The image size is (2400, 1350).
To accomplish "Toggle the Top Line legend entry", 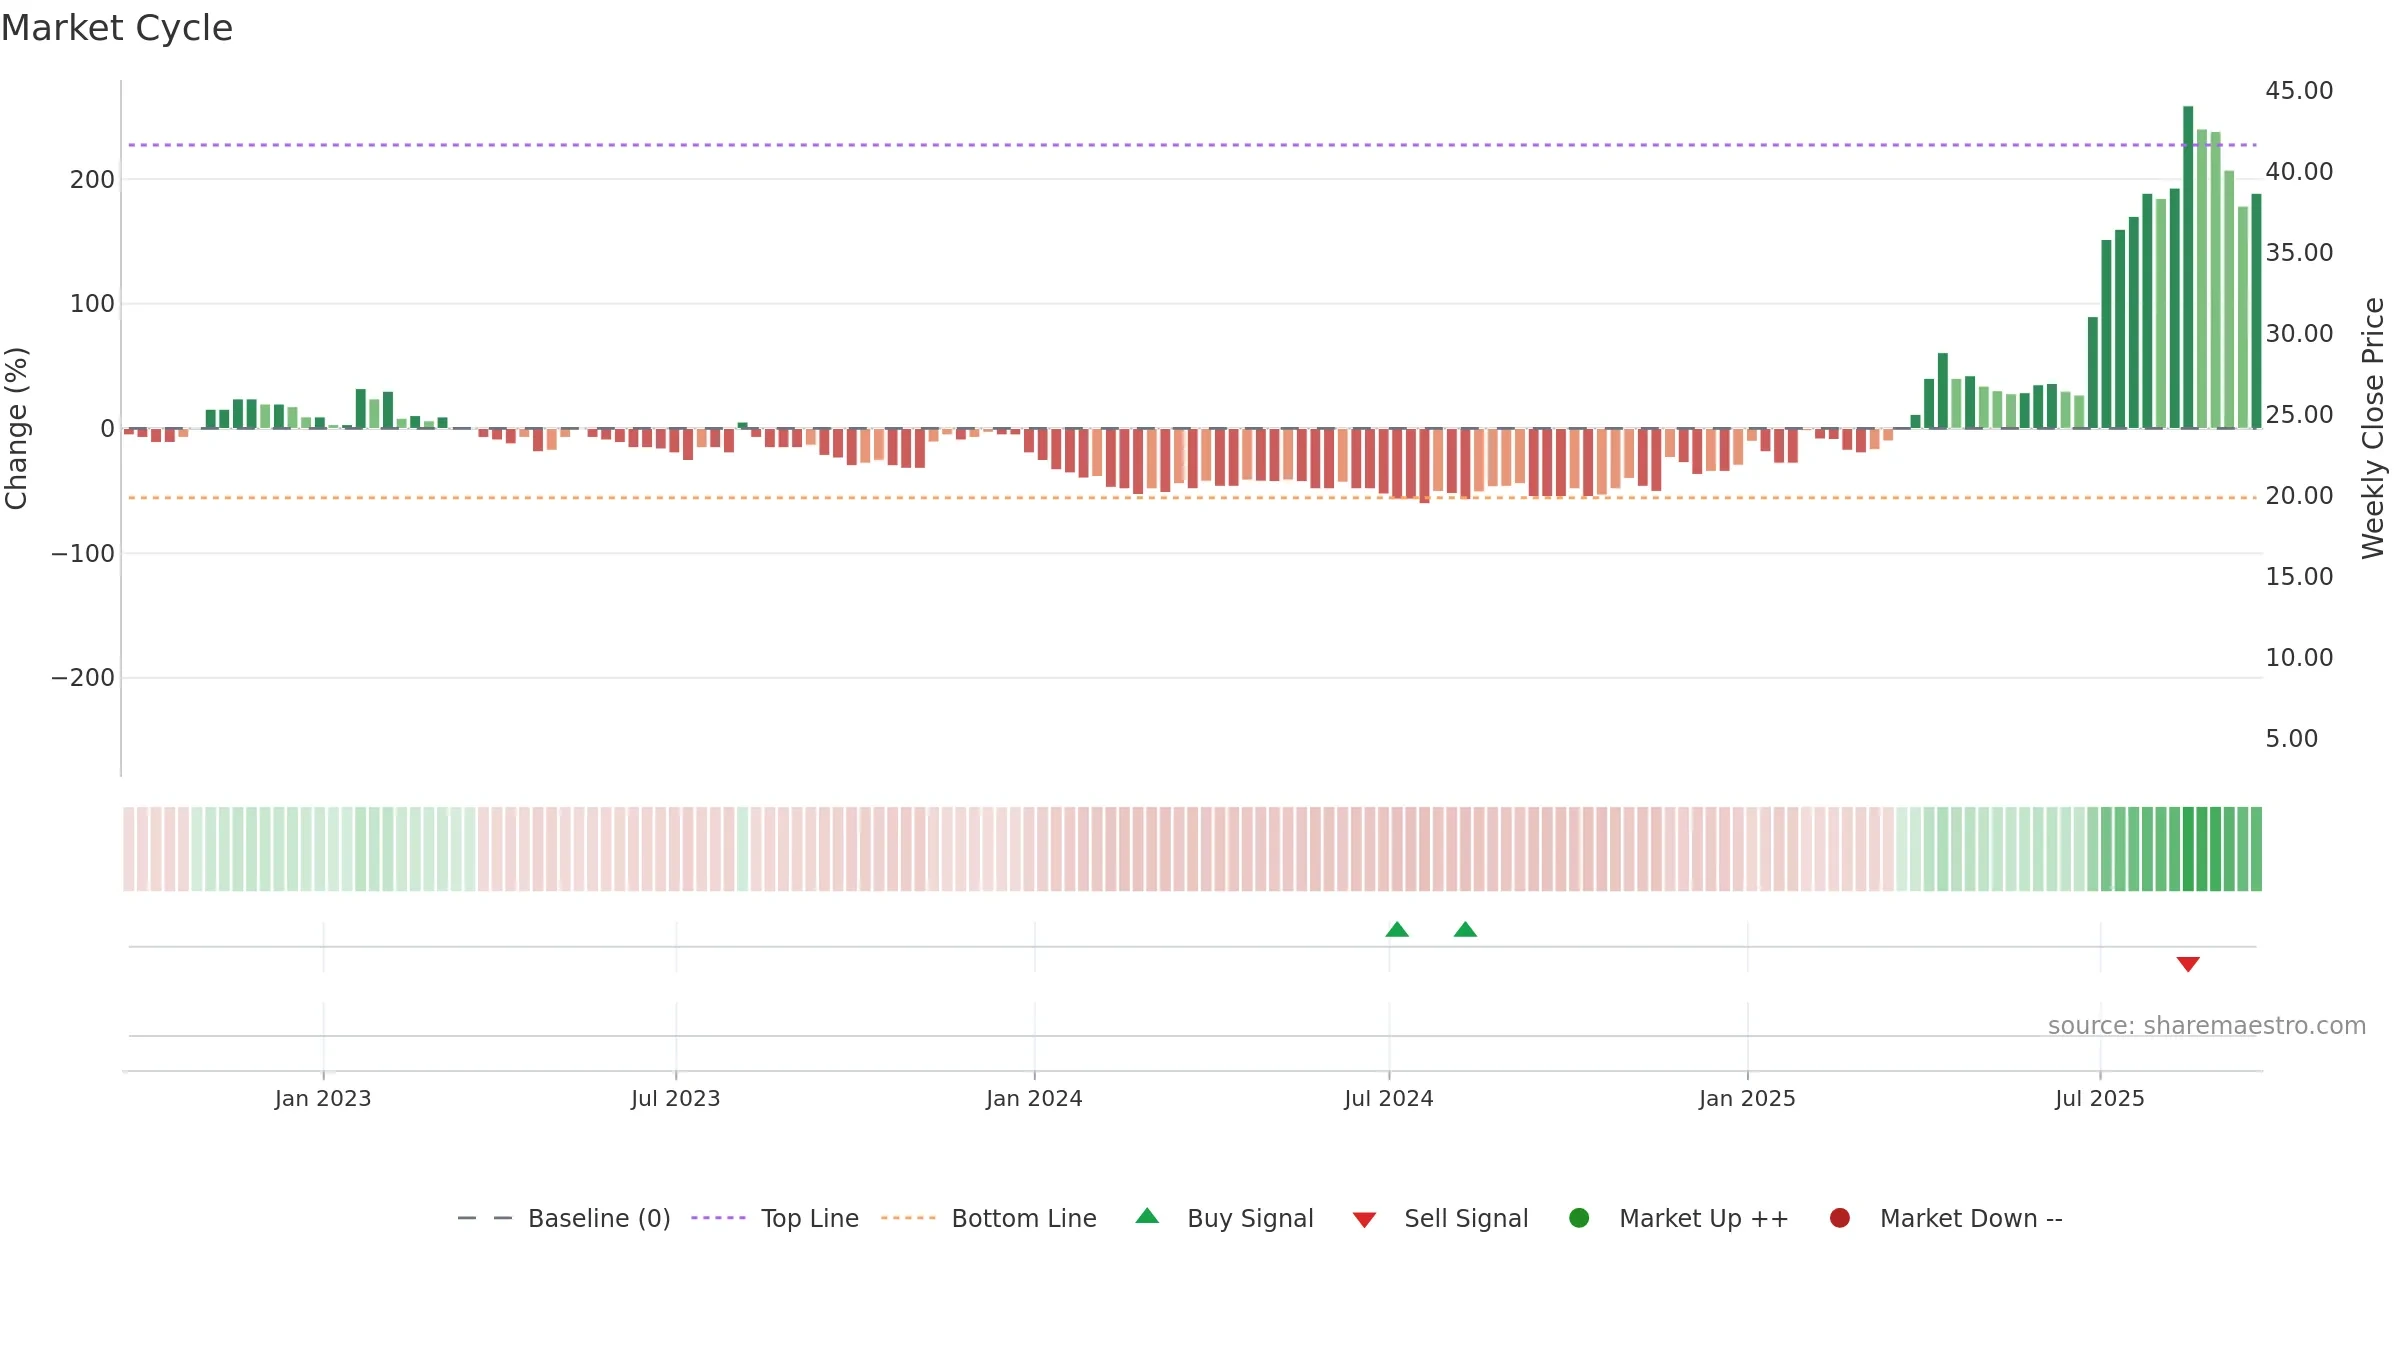I will pyautogui.click(x=775, y=1218).
